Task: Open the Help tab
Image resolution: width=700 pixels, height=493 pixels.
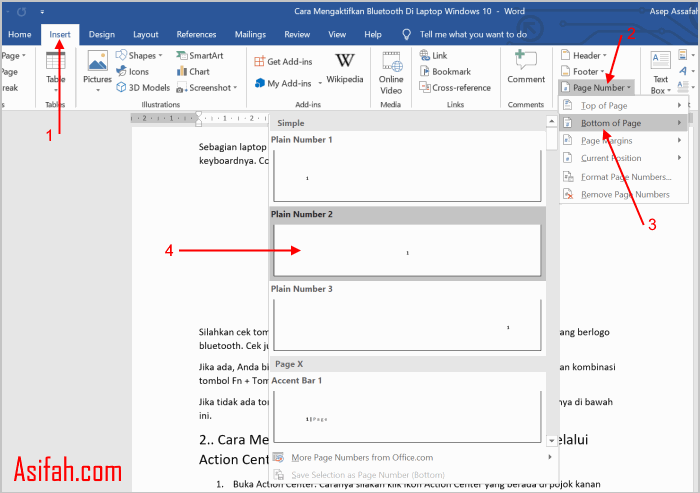Action: 373,34
